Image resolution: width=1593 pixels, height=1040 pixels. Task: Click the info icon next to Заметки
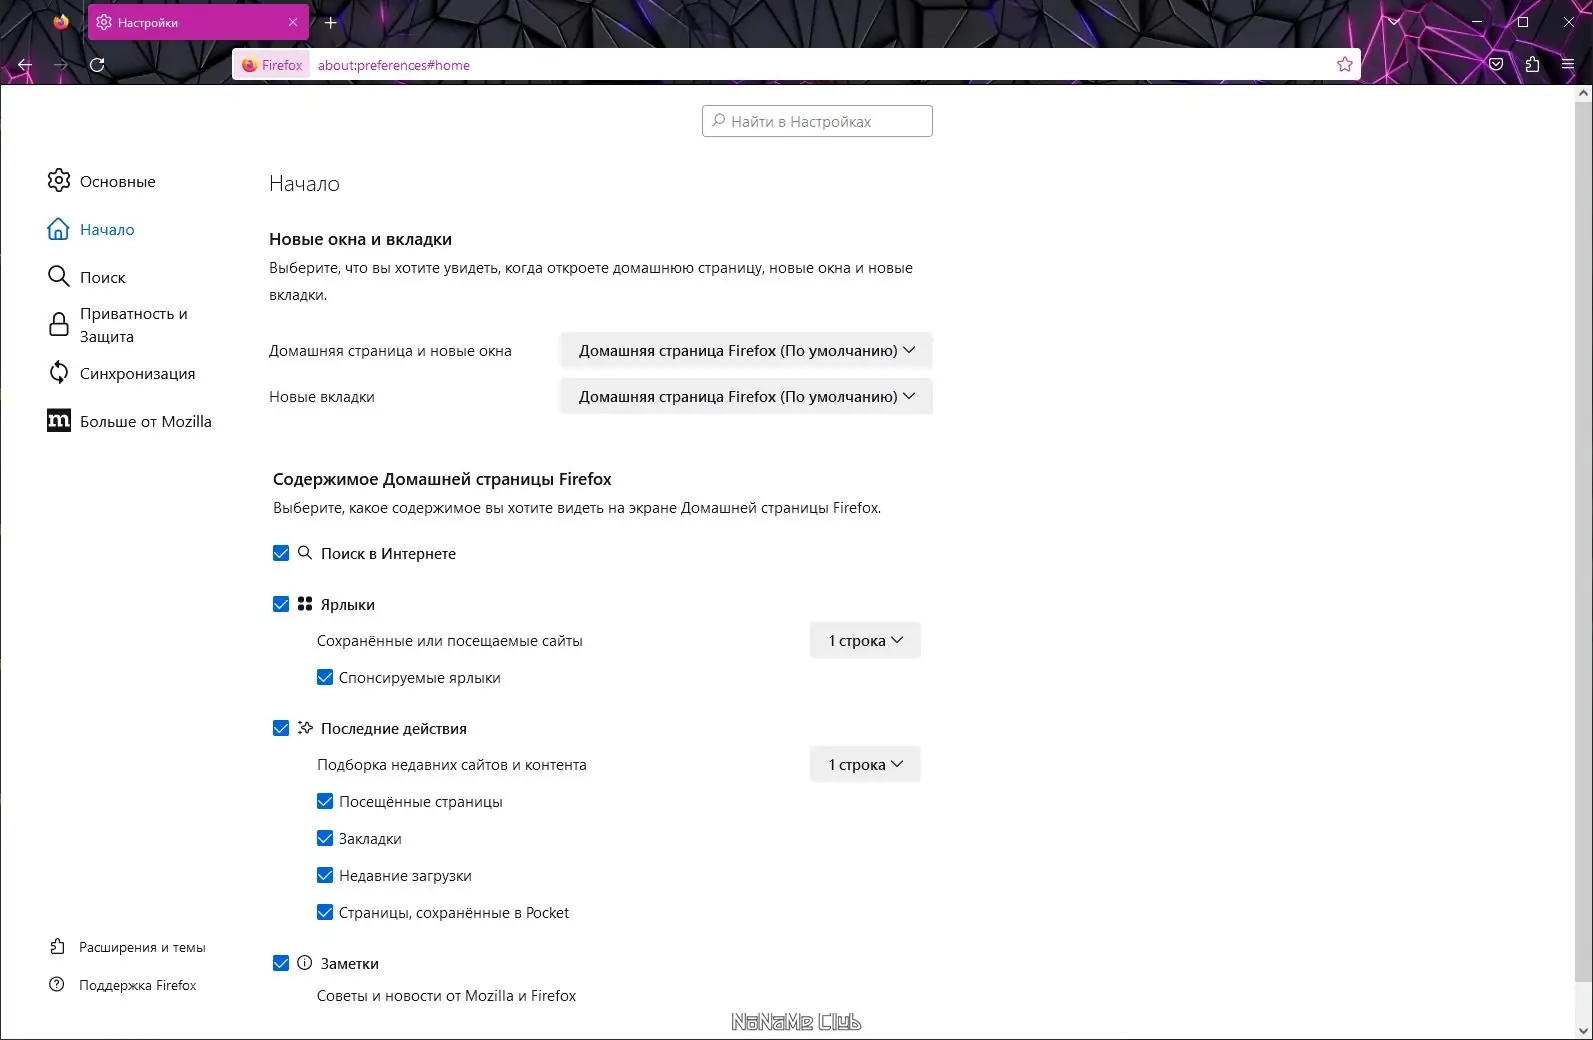coord(305,963)
